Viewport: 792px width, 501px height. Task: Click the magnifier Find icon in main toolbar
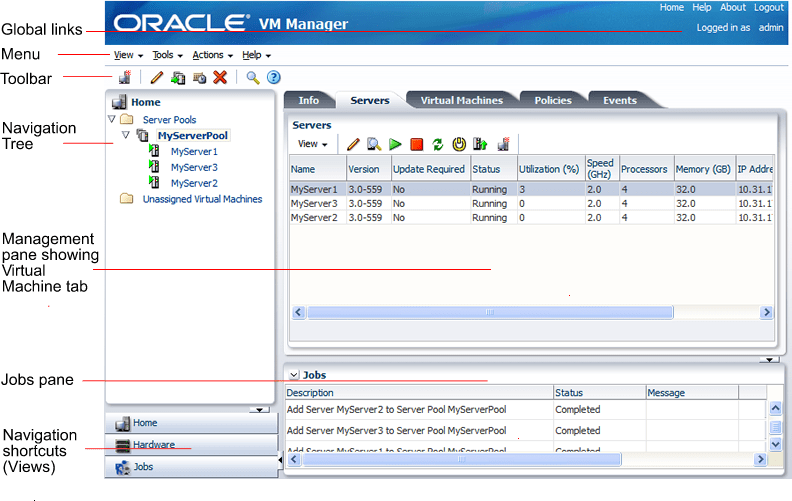[x=253, y=78]
